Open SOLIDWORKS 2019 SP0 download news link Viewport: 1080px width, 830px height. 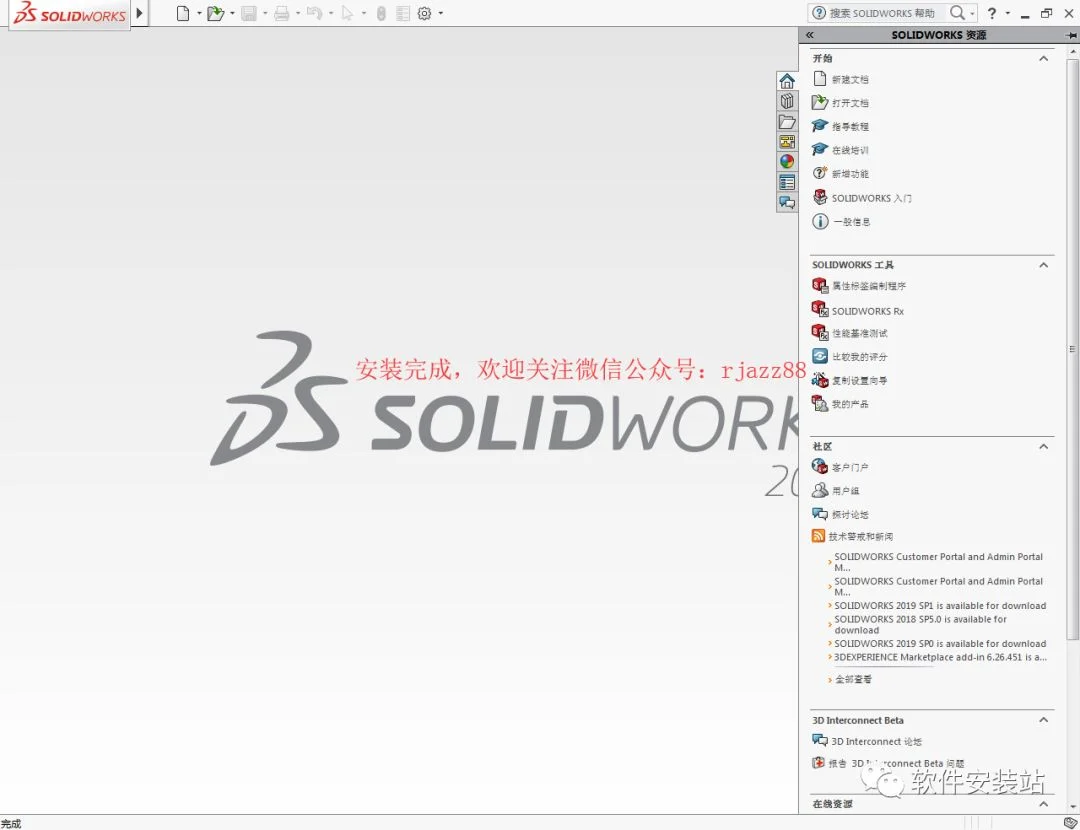(x=940, y=644)
